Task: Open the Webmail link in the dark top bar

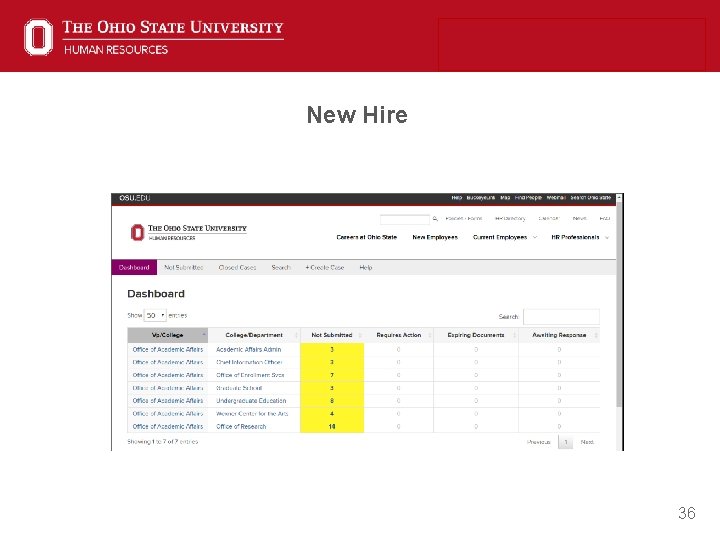Action: pos(556,198)
